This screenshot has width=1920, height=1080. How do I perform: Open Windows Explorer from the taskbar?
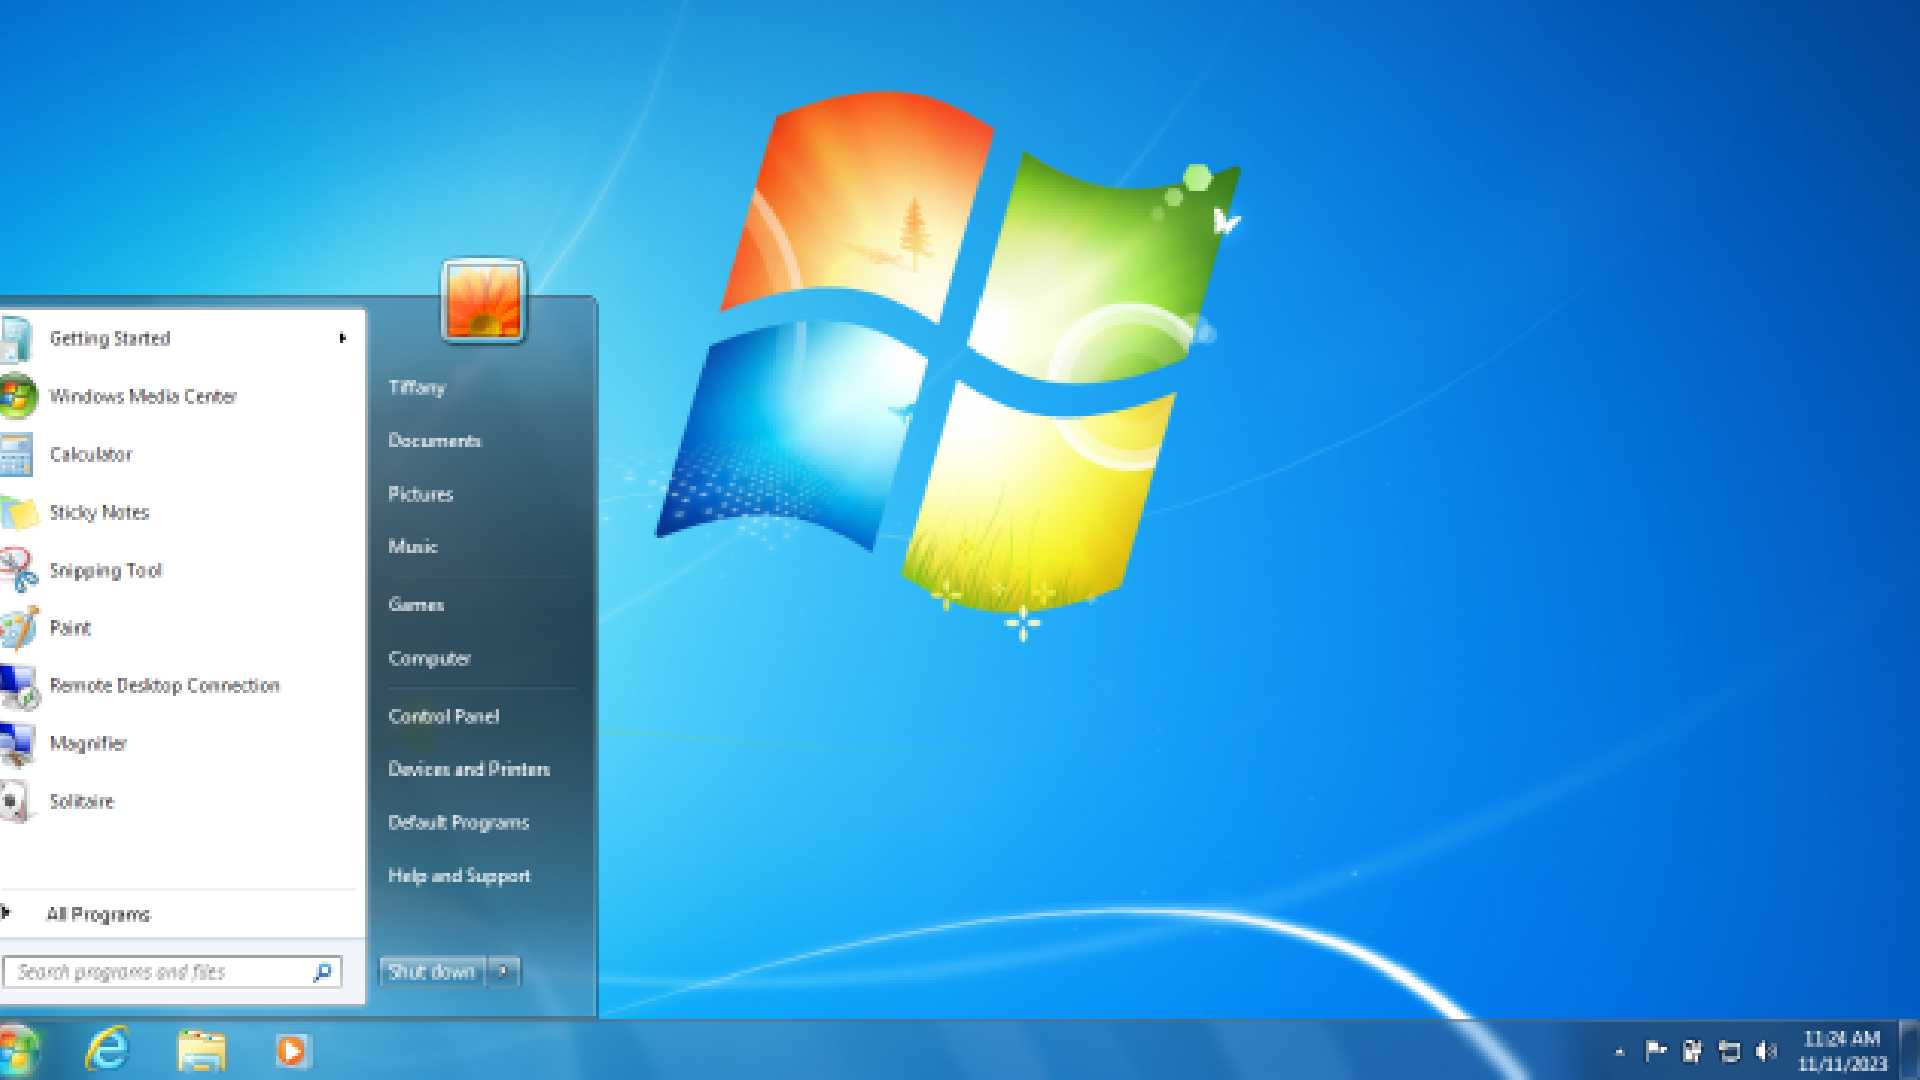click(x=201, y=1050)
